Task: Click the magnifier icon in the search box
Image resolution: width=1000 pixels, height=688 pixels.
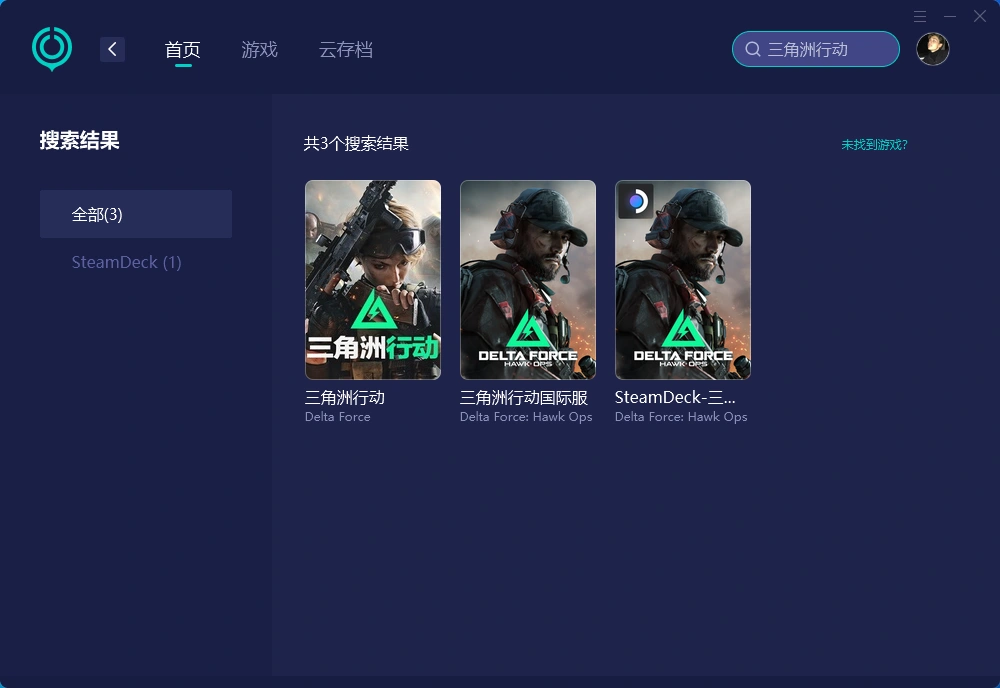Action: 752,48
